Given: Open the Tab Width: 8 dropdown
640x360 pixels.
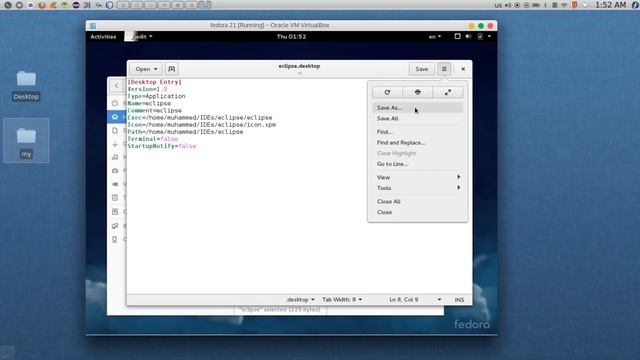Looking at the screenshot, I should [342, 300].
